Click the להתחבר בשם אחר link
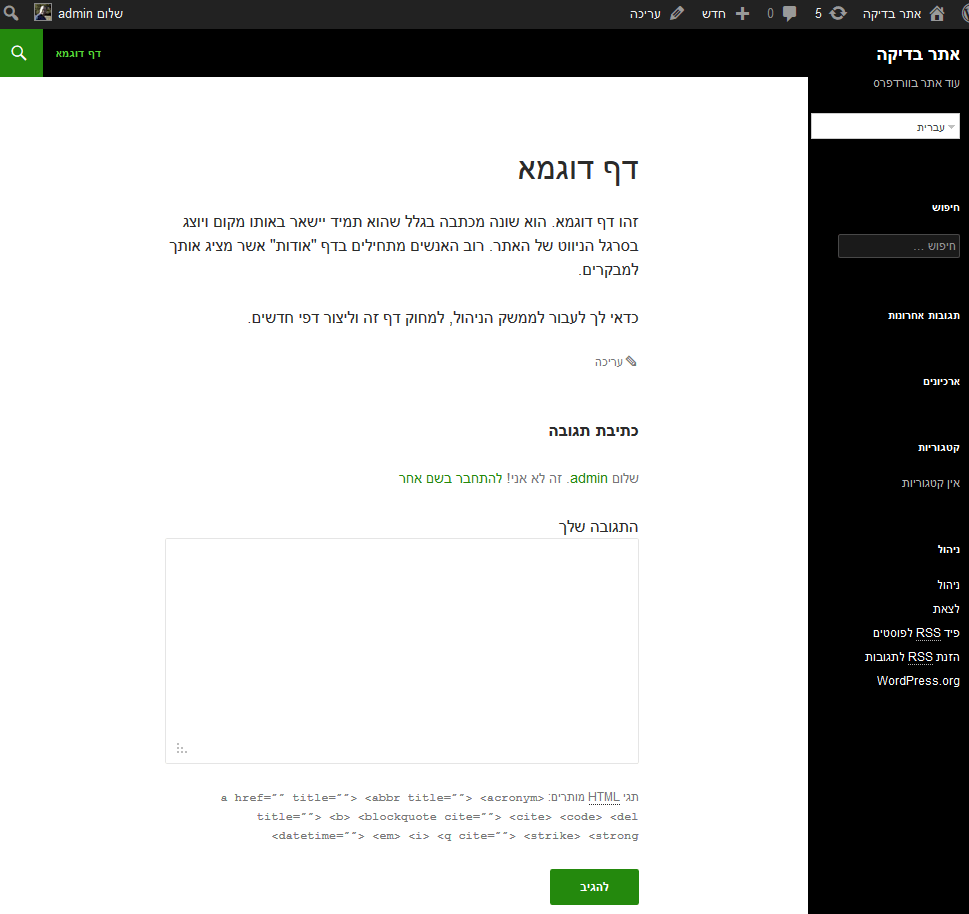The width and height of the screenshot is (969, 914). coord(451,478)
